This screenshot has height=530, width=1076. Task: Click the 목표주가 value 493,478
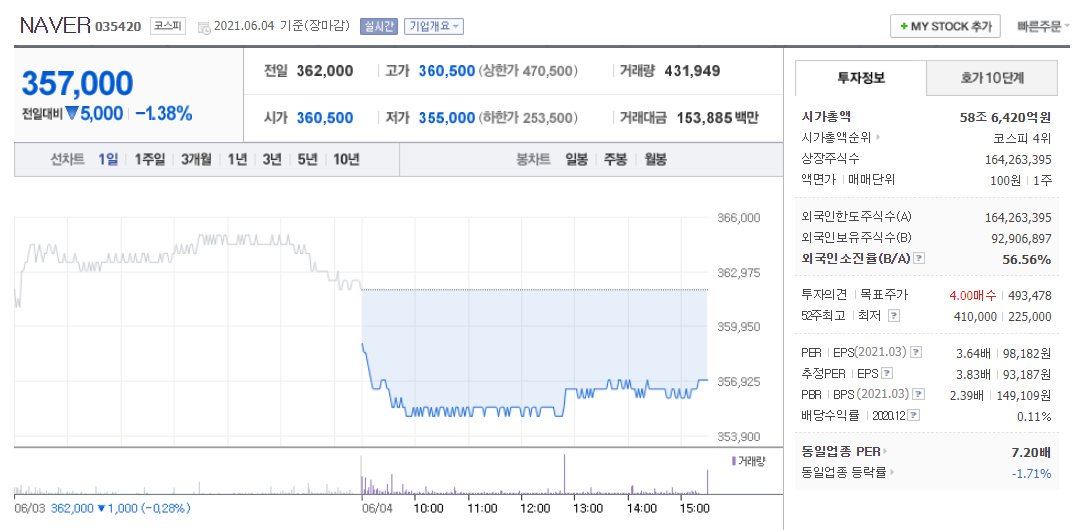(x=1029, y=295)
